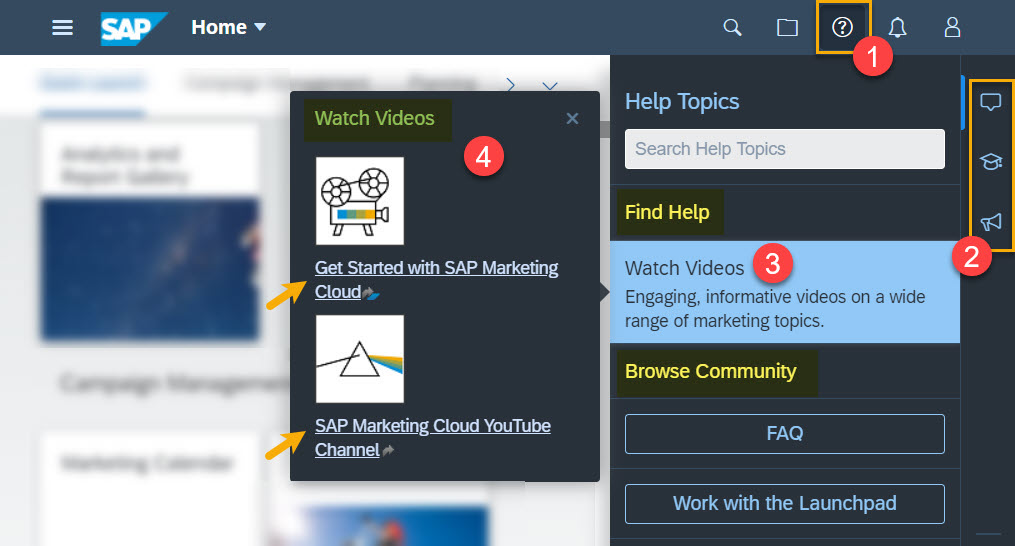Select the graduation cap learning icon

tap(990, 162)
